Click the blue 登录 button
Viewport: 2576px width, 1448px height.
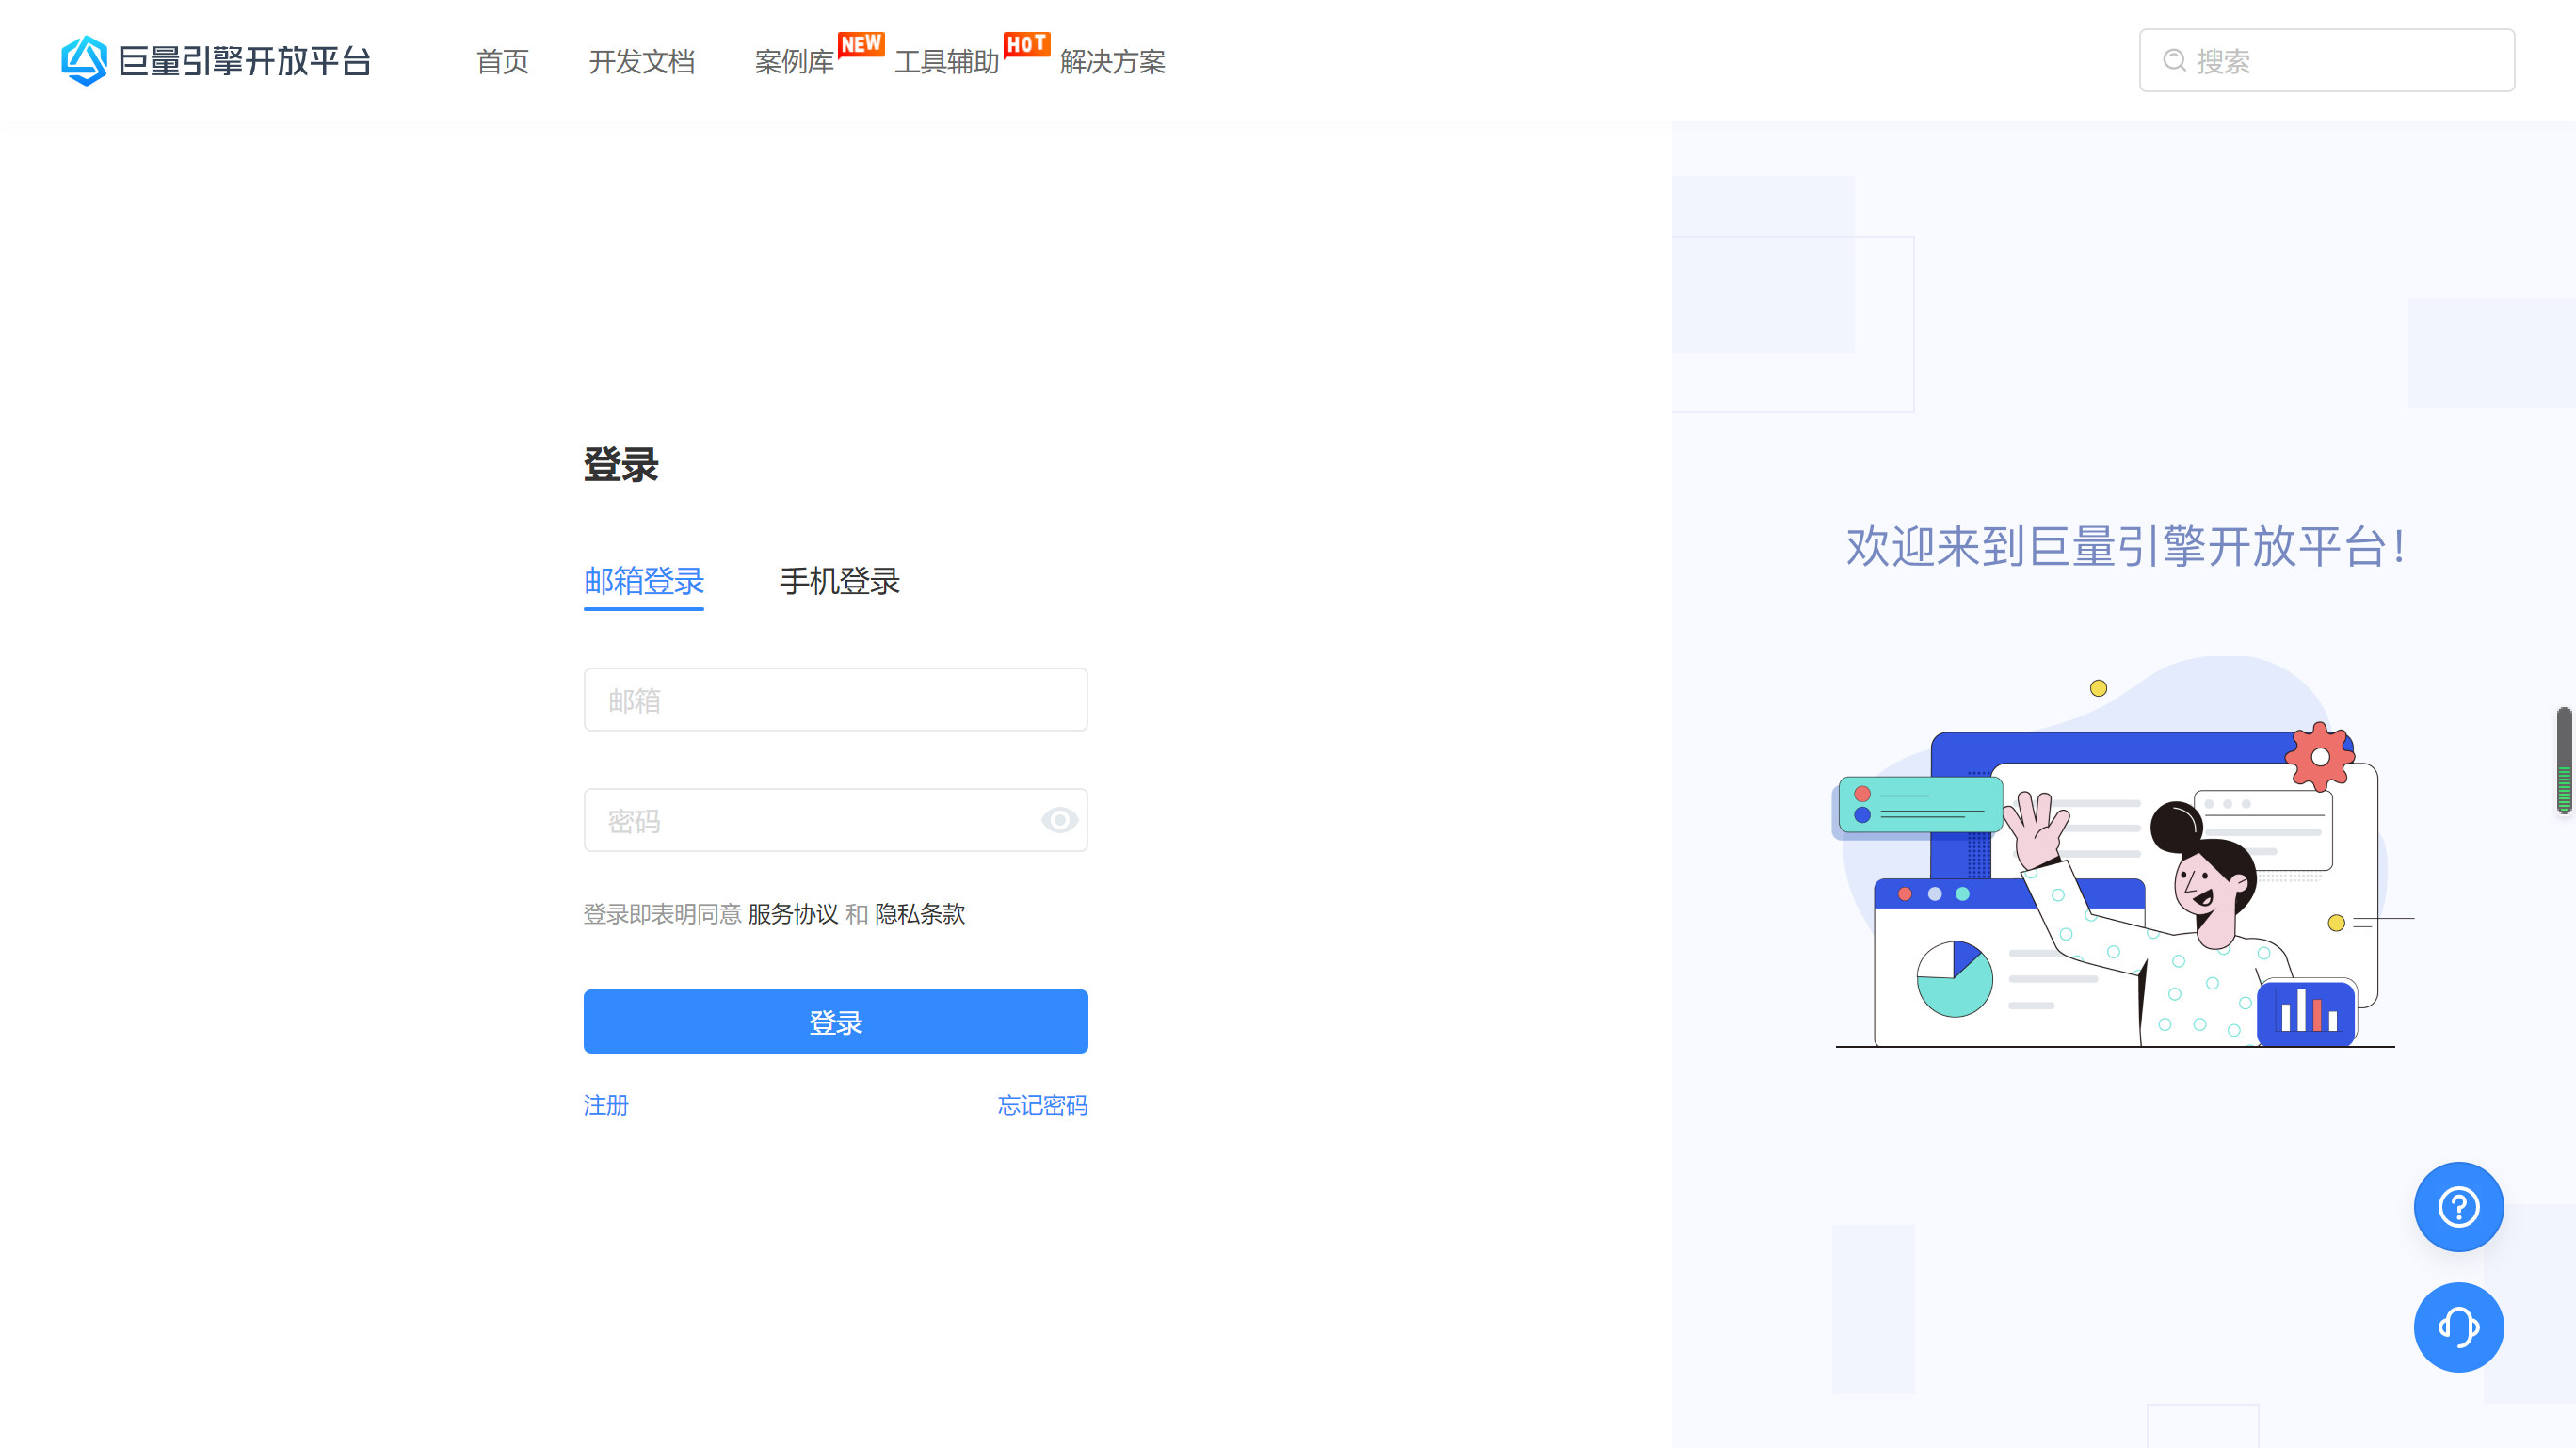(836, 1021)
